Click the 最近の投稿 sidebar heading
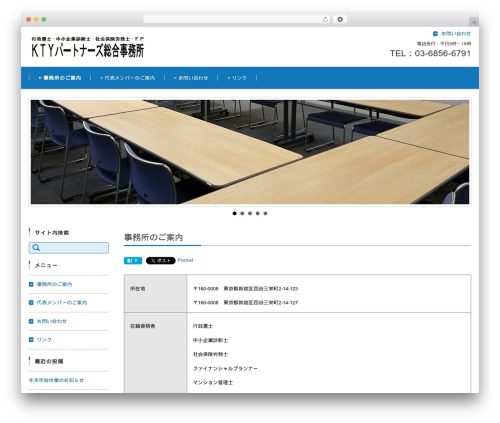The image size is (500, 423). click(x=49, y=361)
